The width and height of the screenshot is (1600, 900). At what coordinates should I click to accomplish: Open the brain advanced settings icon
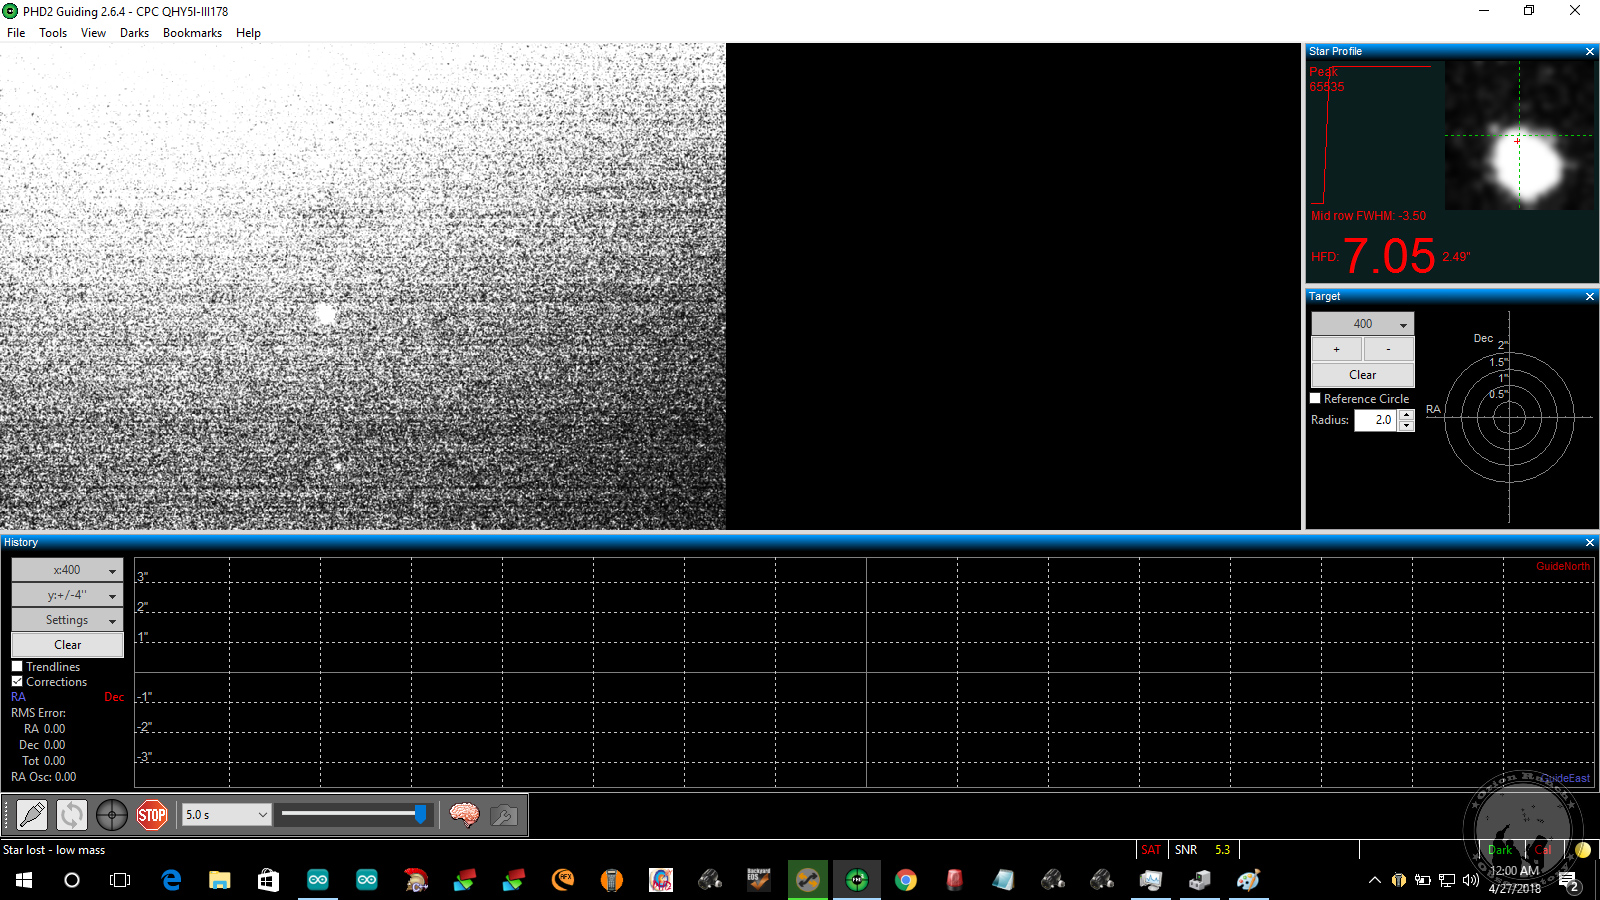(x=464, y=815)
